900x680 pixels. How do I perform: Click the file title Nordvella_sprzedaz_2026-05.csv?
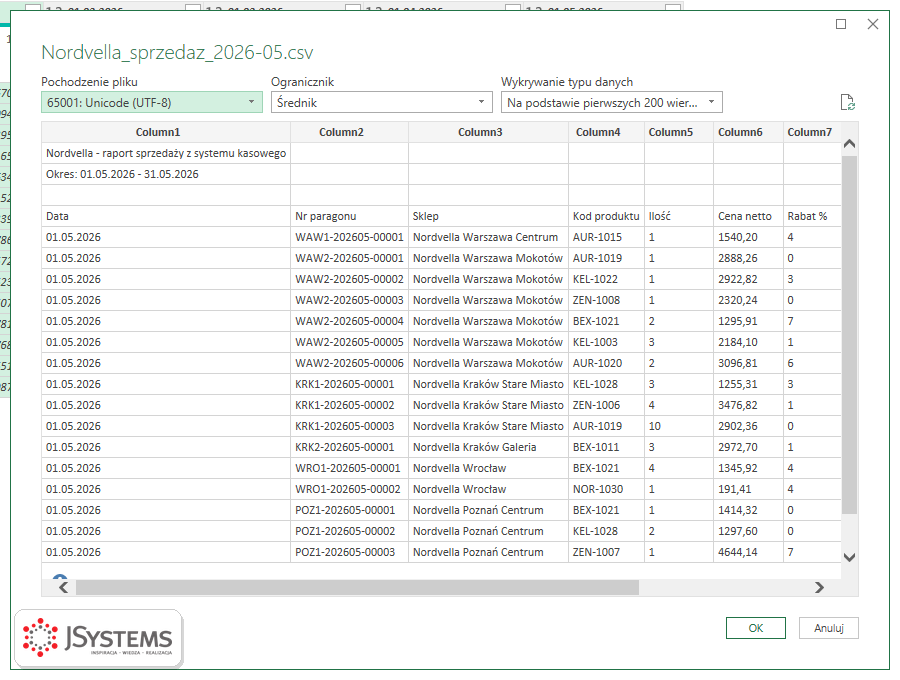177,52
